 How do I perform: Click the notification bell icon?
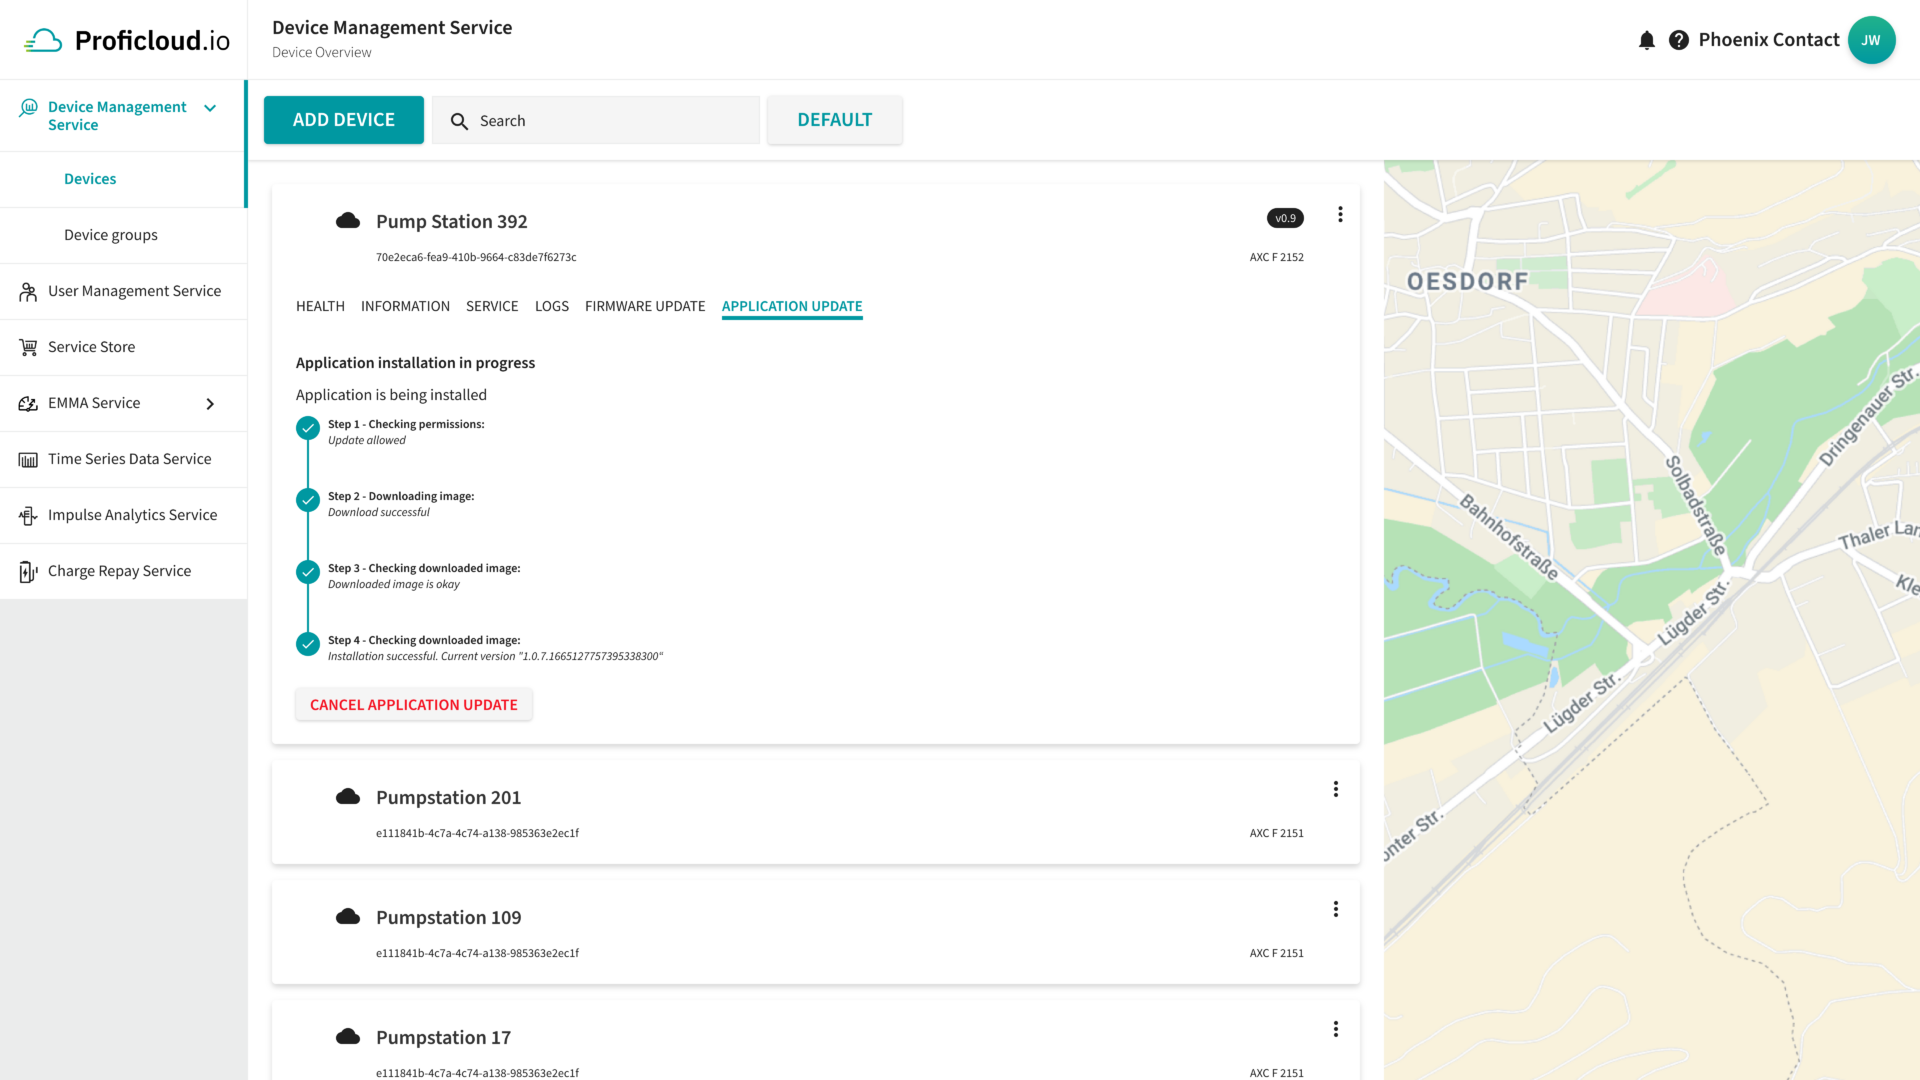1646,40
